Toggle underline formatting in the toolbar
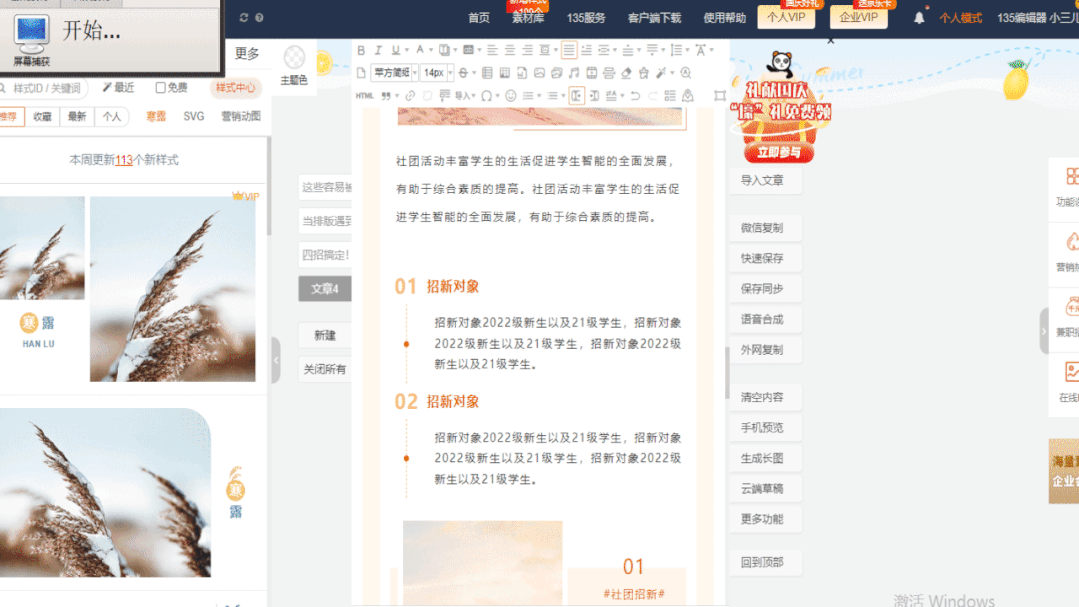The image size is (1079, 607). click(x=394, y=50)
